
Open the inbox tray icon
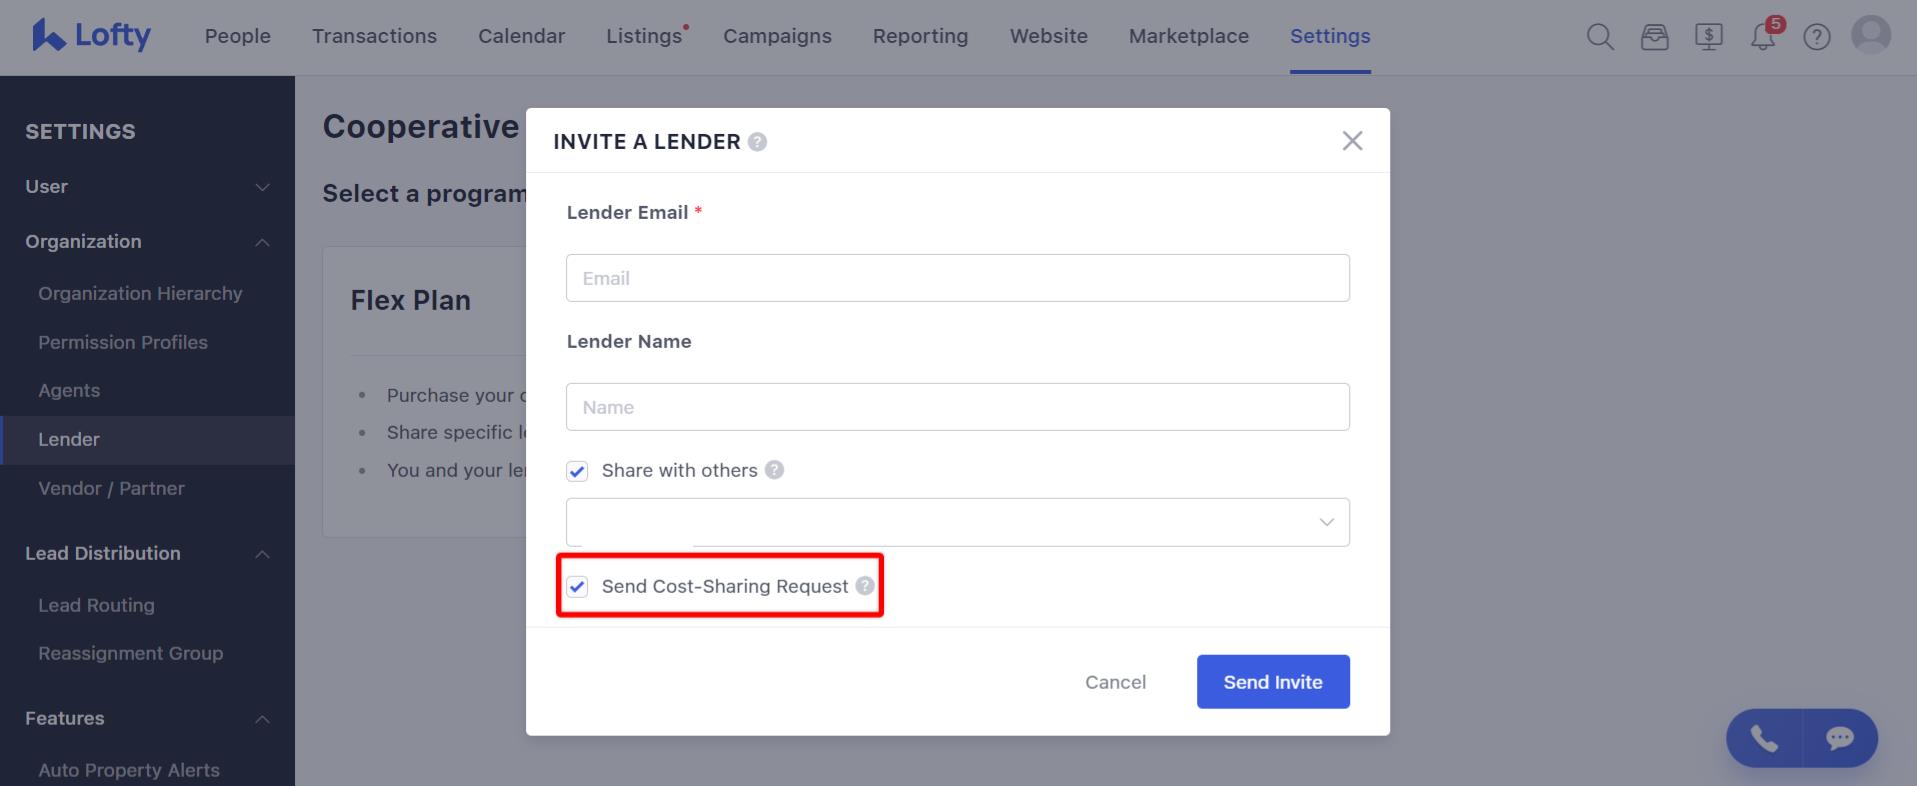[x=1655, y=37]
